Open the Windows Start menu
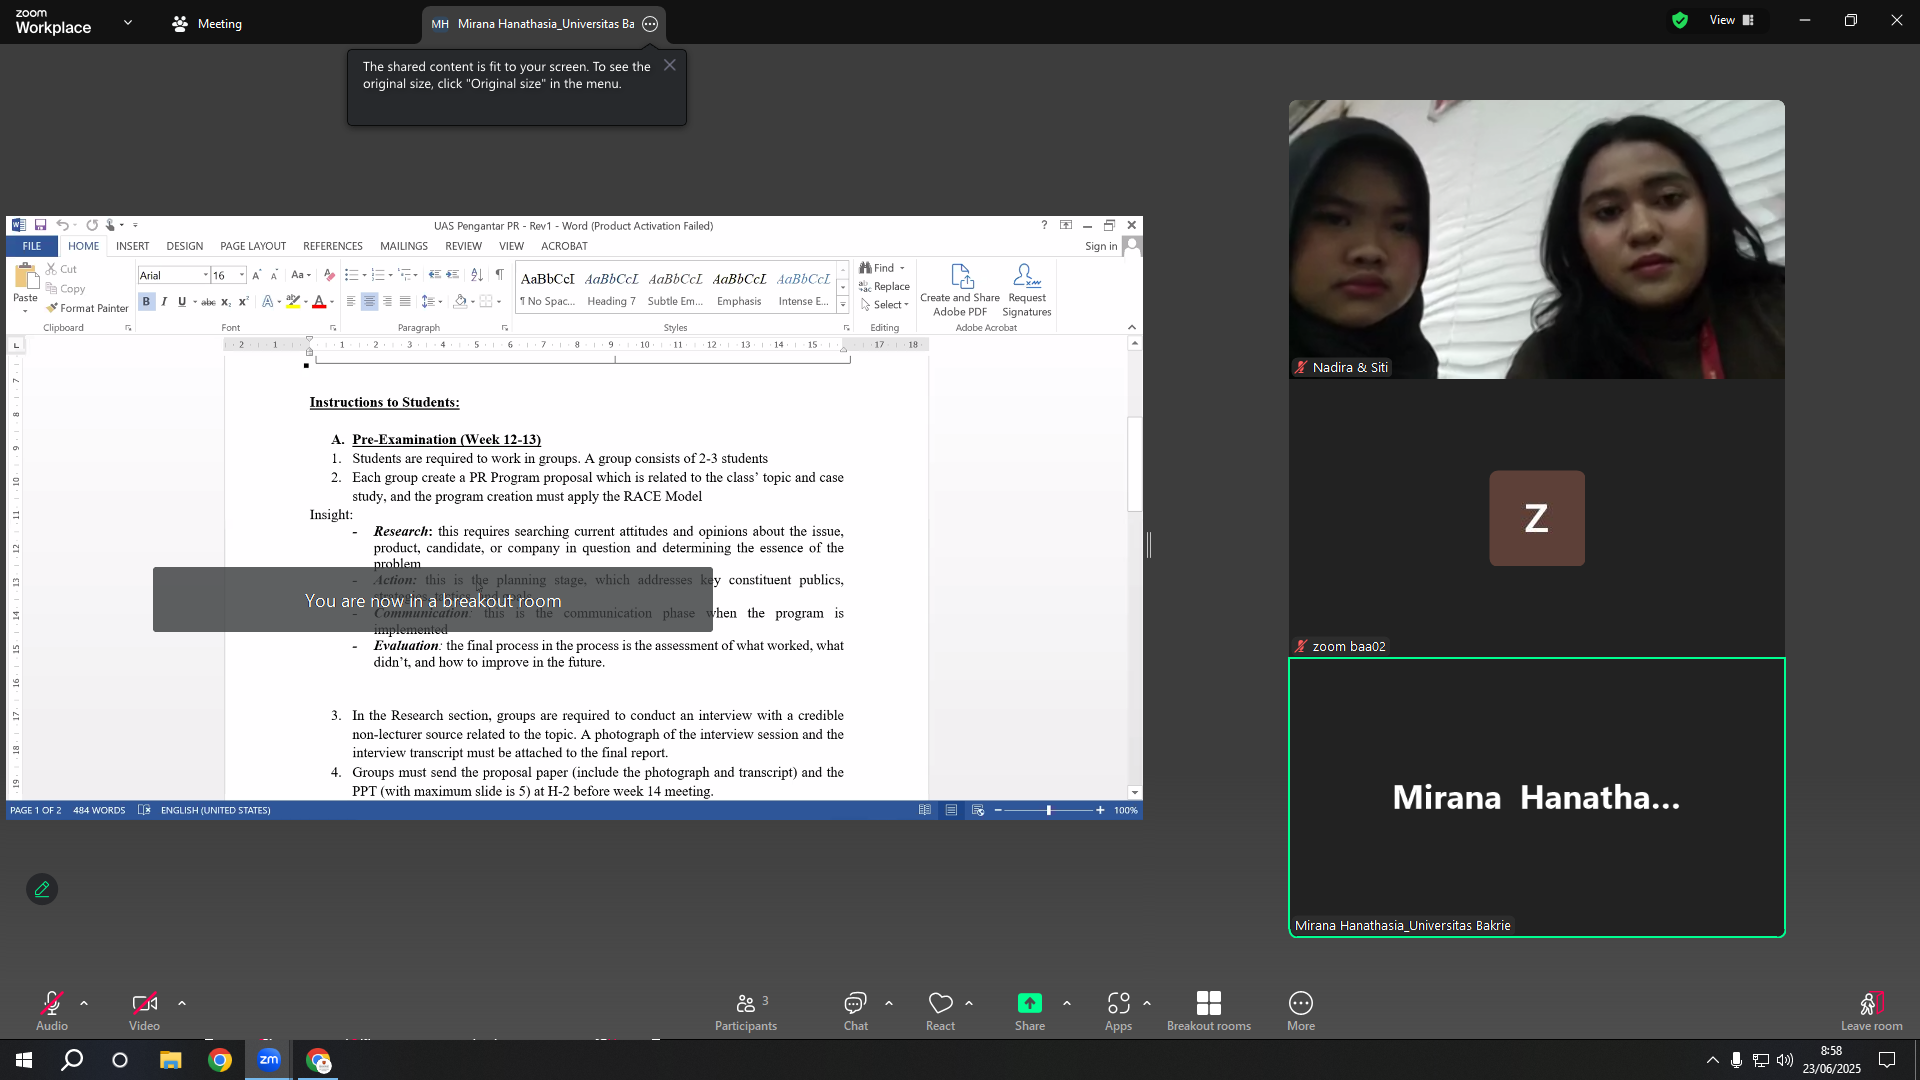Viewport: 1920px width, 1080px height. [24, 1060]
